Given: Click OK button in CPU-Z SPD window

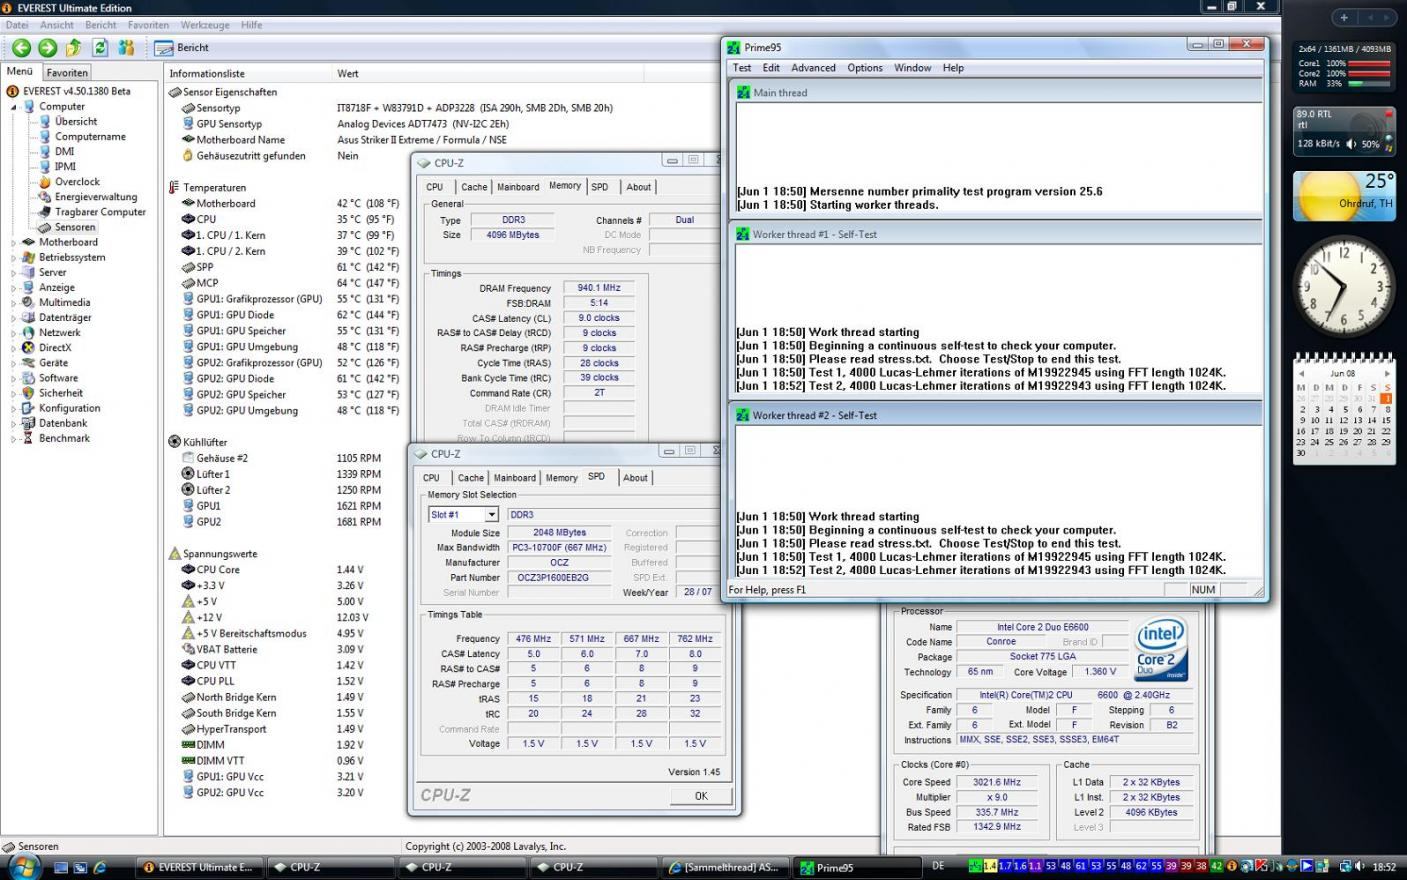Looking at the screenshot, I should pos(701,796).
